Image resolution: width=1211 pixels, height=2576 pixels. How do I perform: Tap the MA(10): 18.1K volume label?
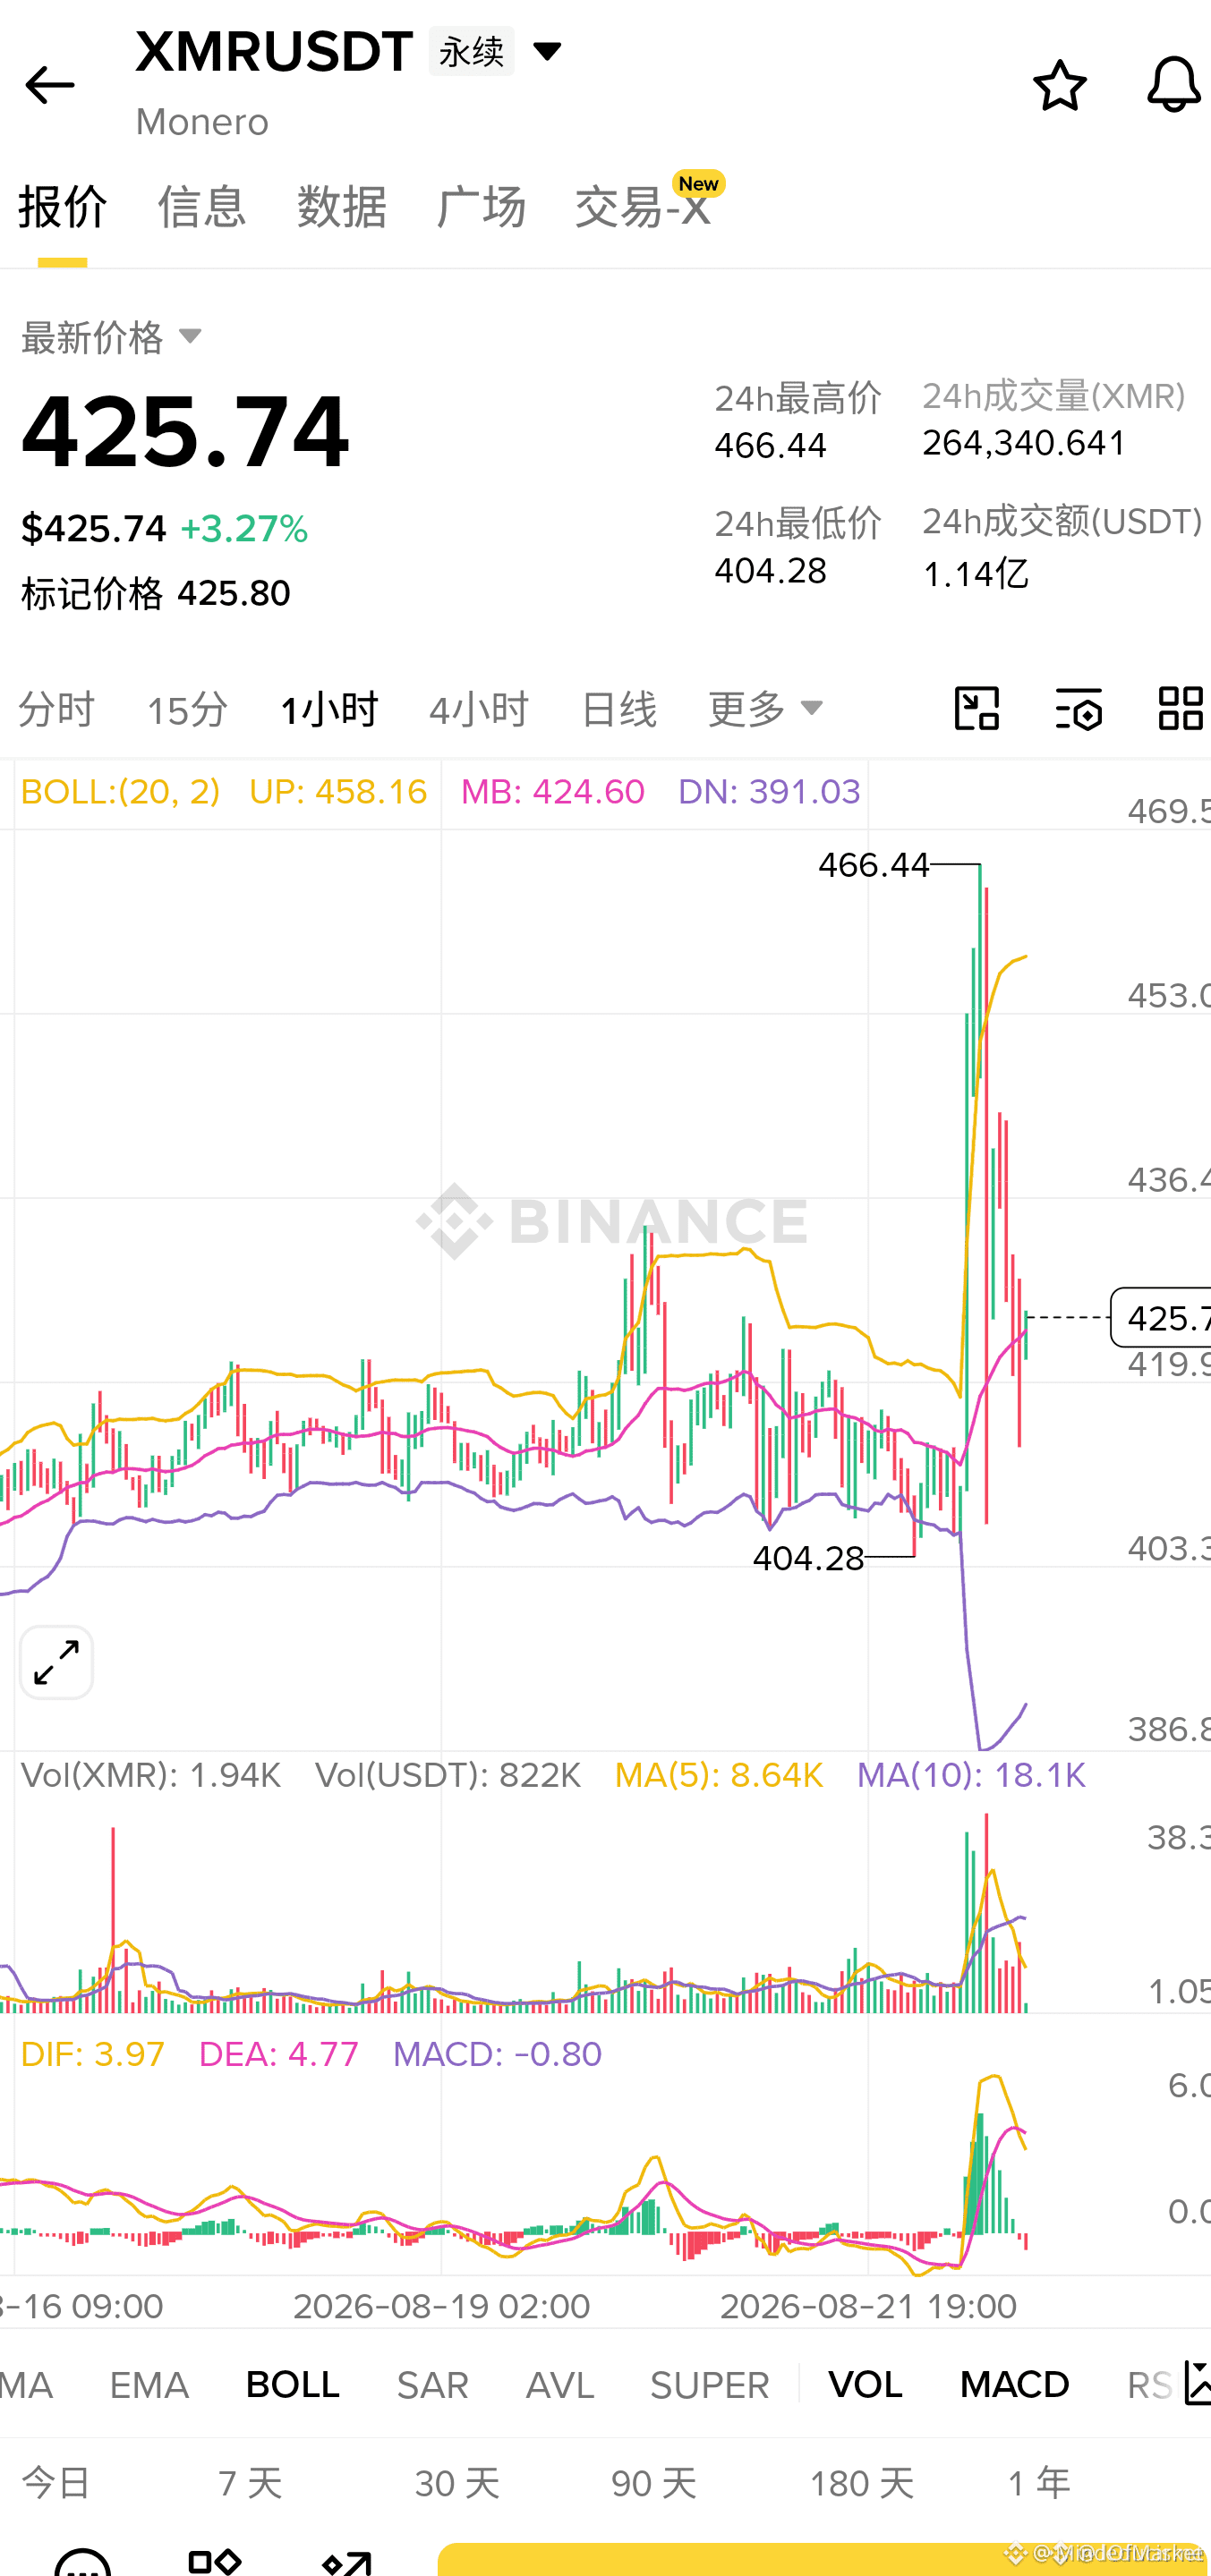[x=971, y=1775]
